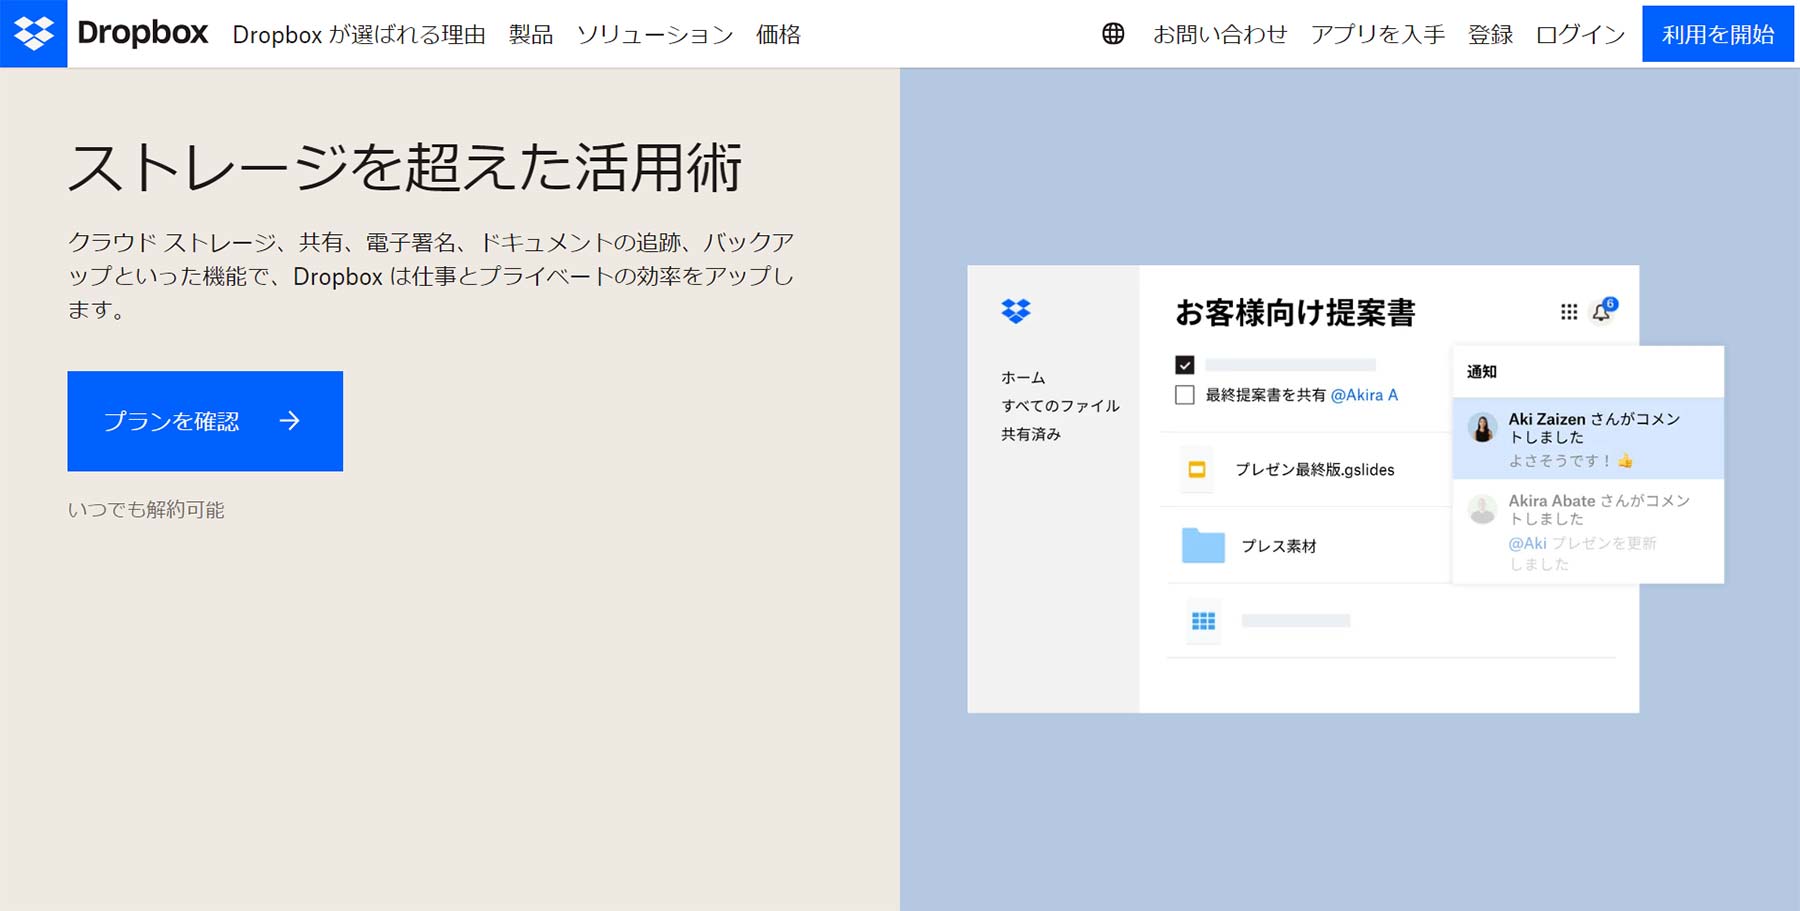The height and width of the screenshot is (911, 1800).
Task: Click the お問い合わせ link
Action: point(1220,34)
